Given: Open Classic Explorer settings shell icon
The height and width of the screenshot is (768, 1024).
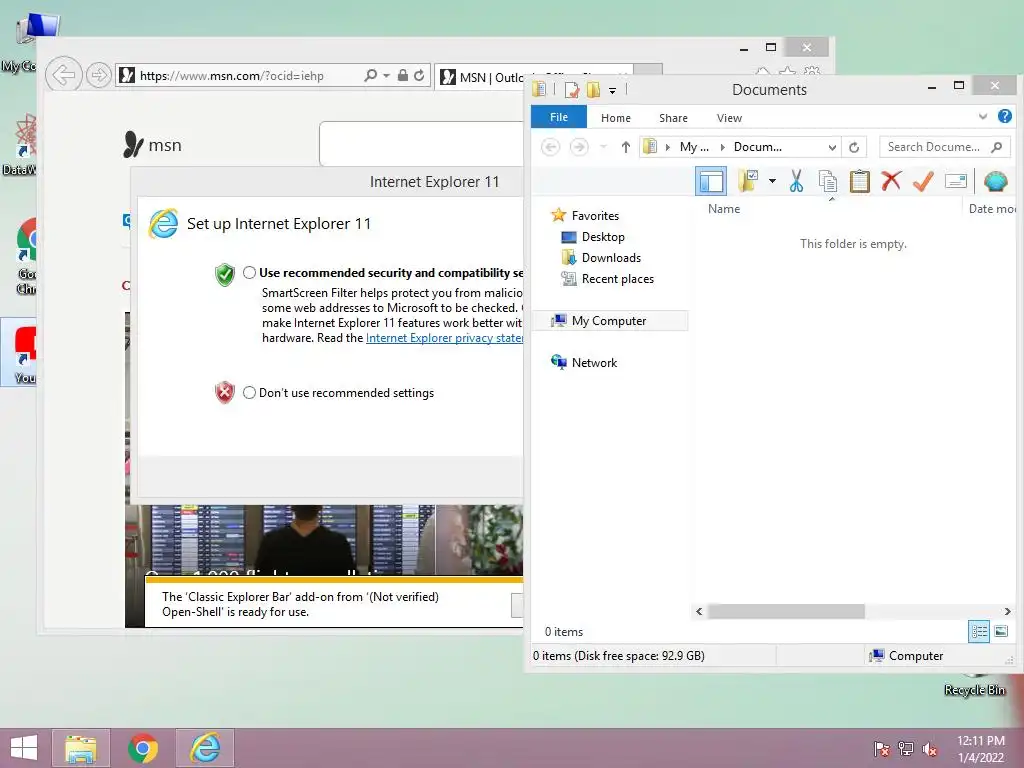Looking at the screenshot, I should 995,181.
